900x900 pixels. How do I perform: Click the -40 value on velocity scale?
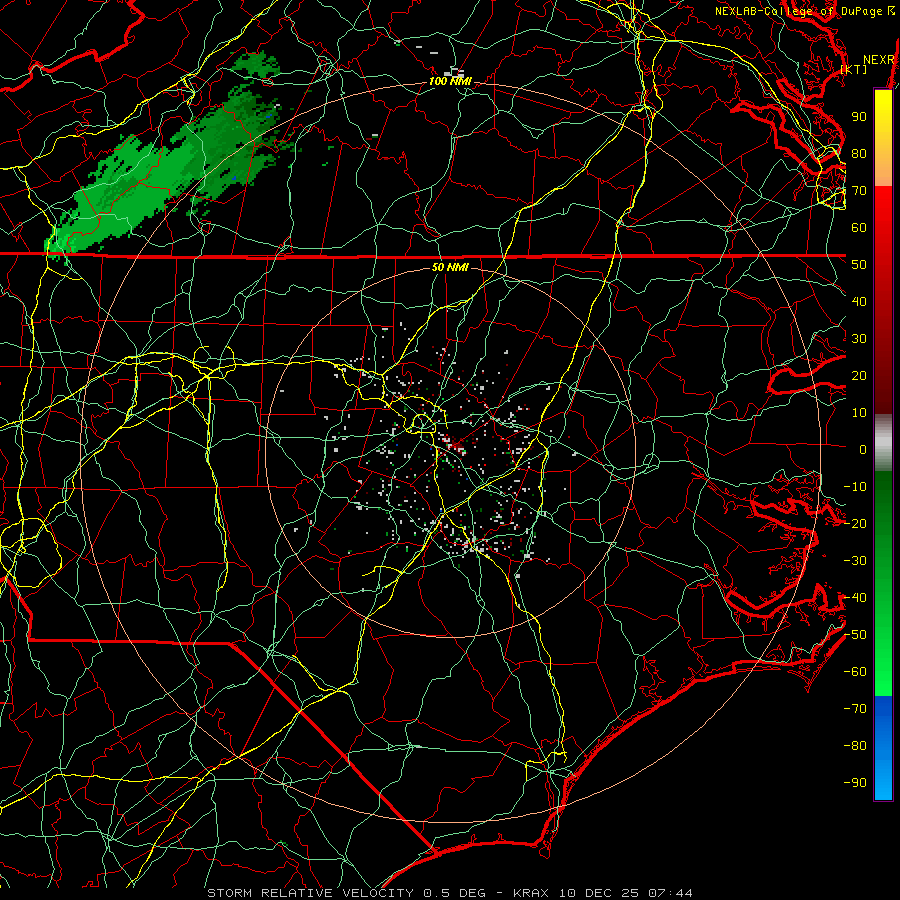(855, 598)
